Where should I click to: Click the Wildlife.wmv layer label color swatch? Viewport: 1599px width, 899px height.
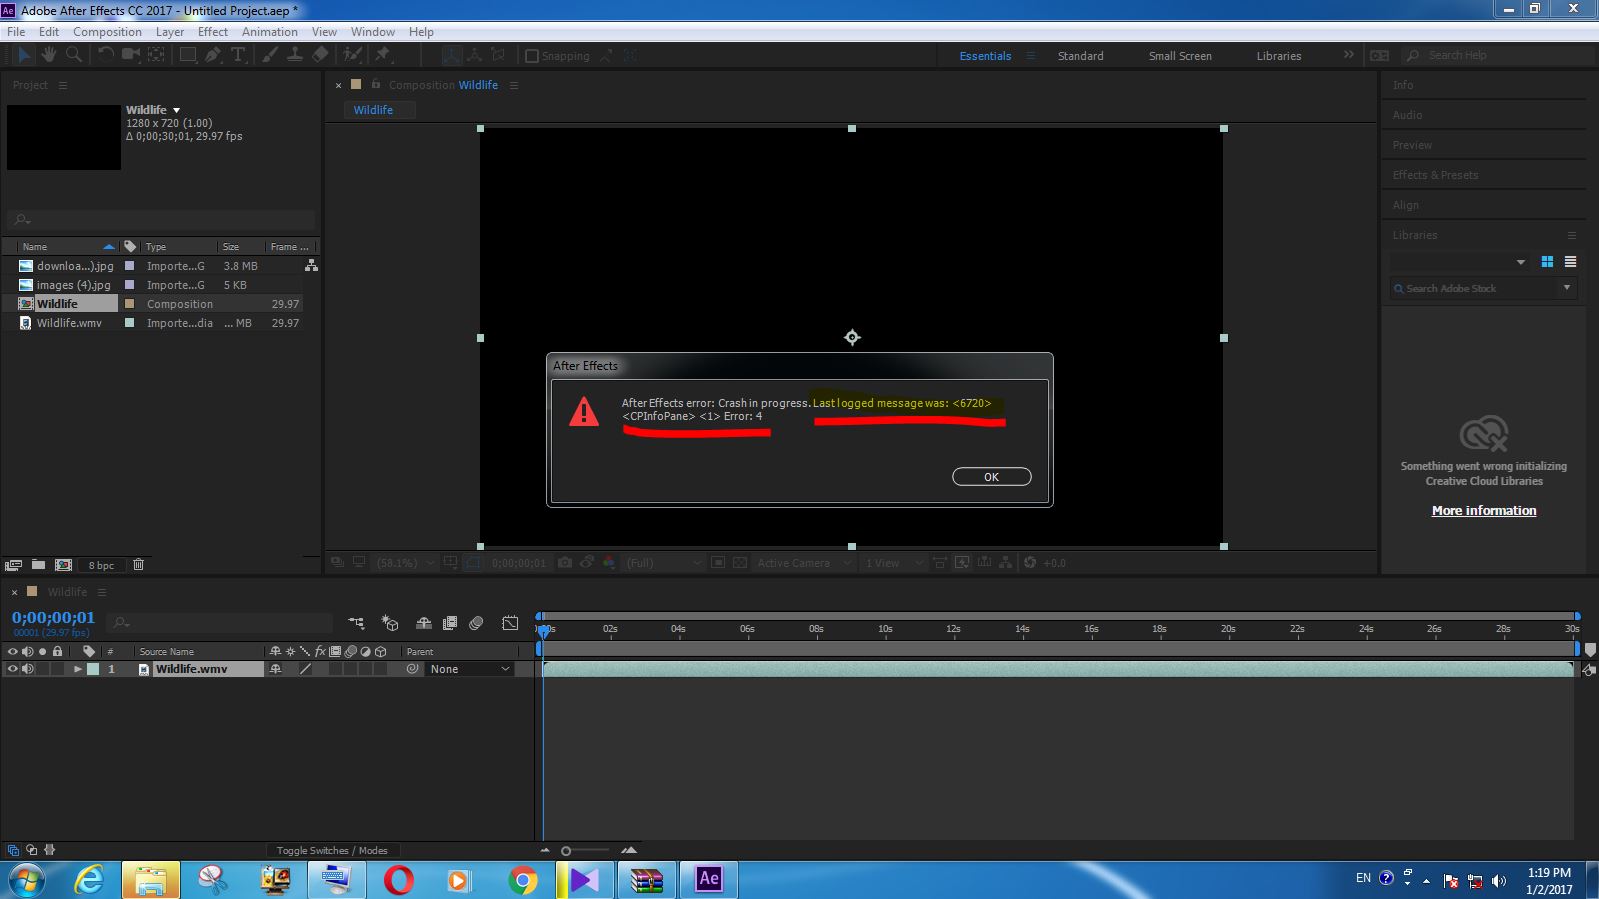[93, 669]
